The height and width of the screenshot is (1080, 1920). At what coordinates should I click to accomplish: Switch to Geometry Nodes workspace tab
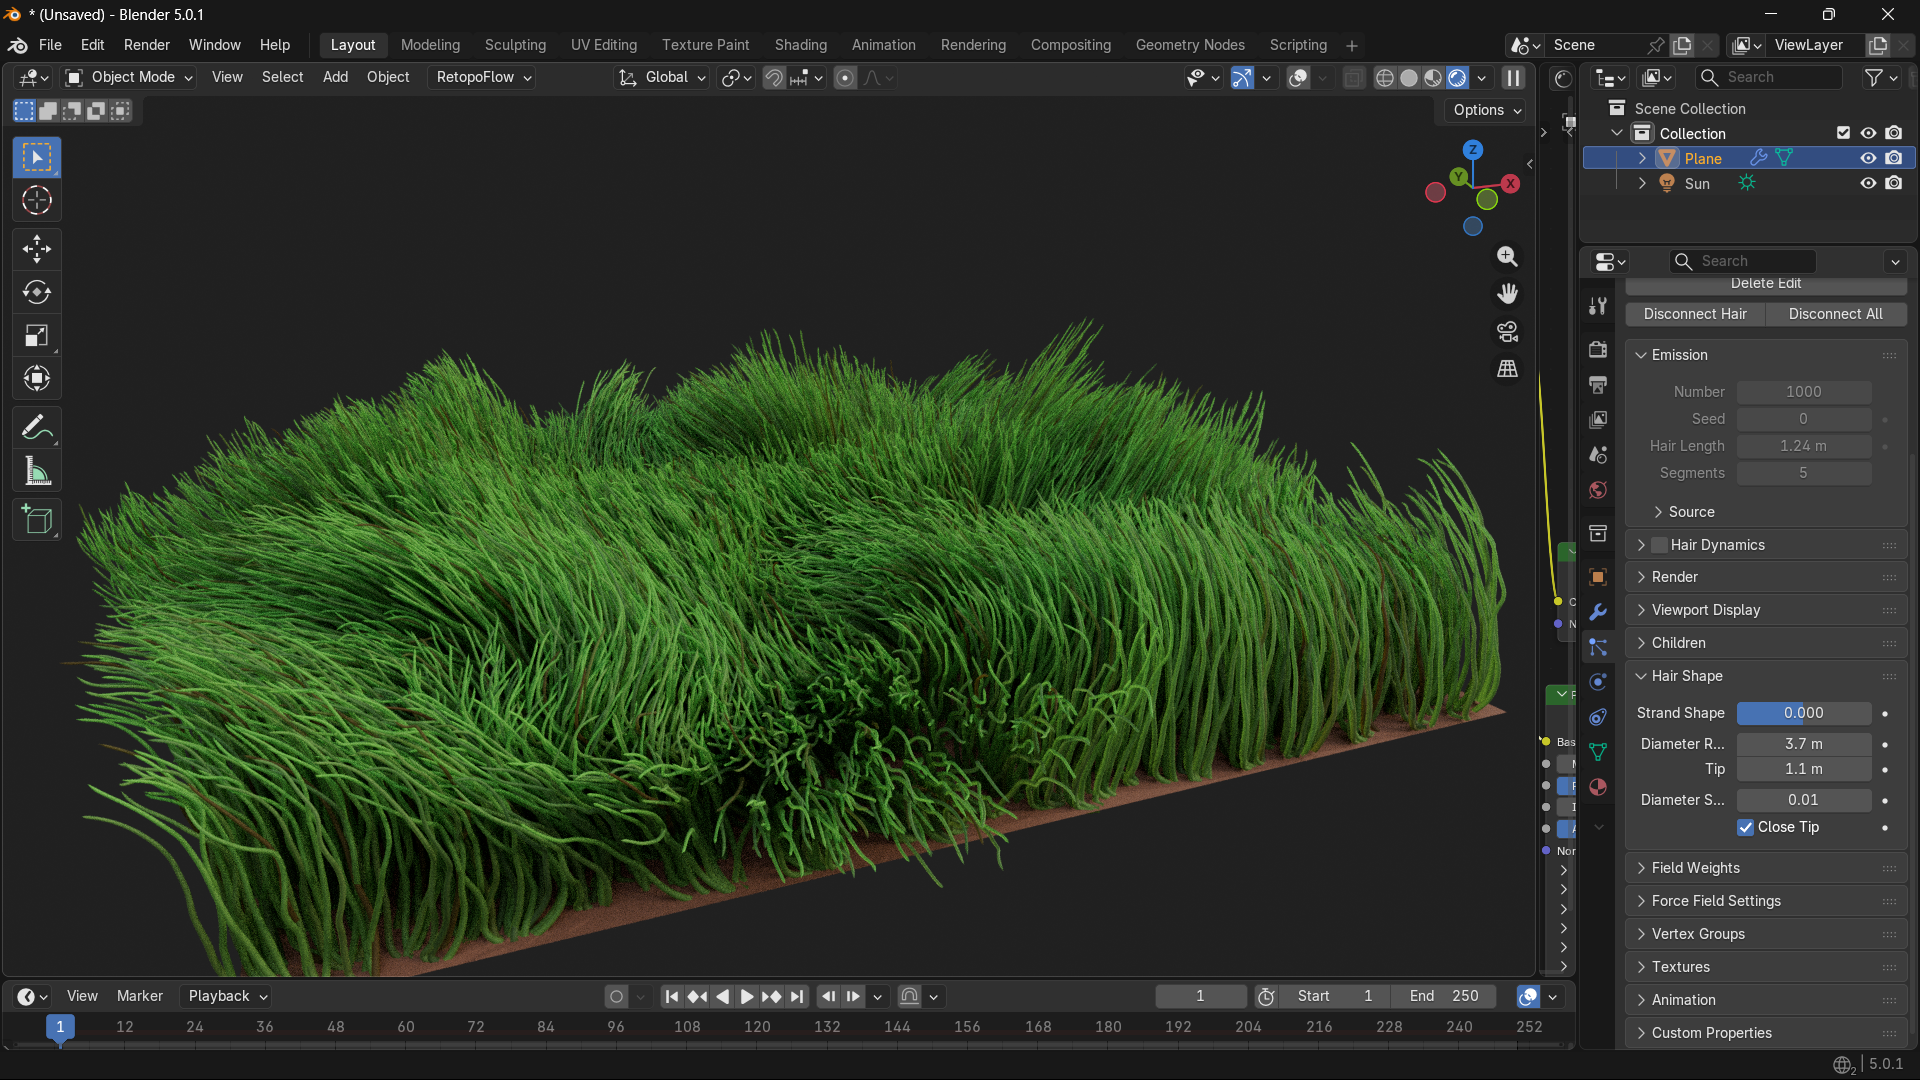[1190, 45]
